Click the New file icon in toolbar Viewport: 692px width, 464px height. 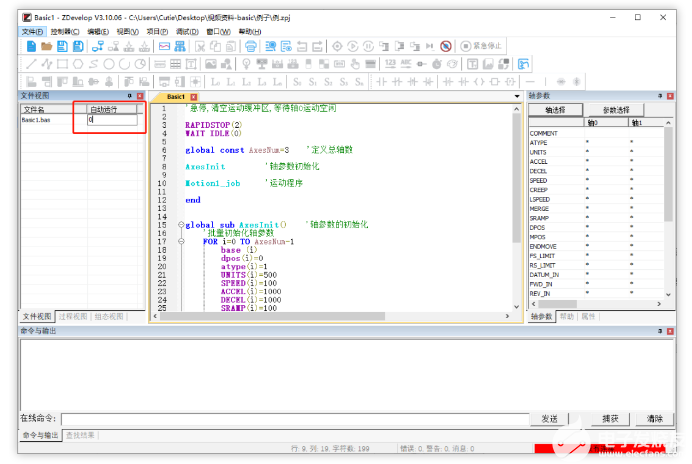pos(31,46)
